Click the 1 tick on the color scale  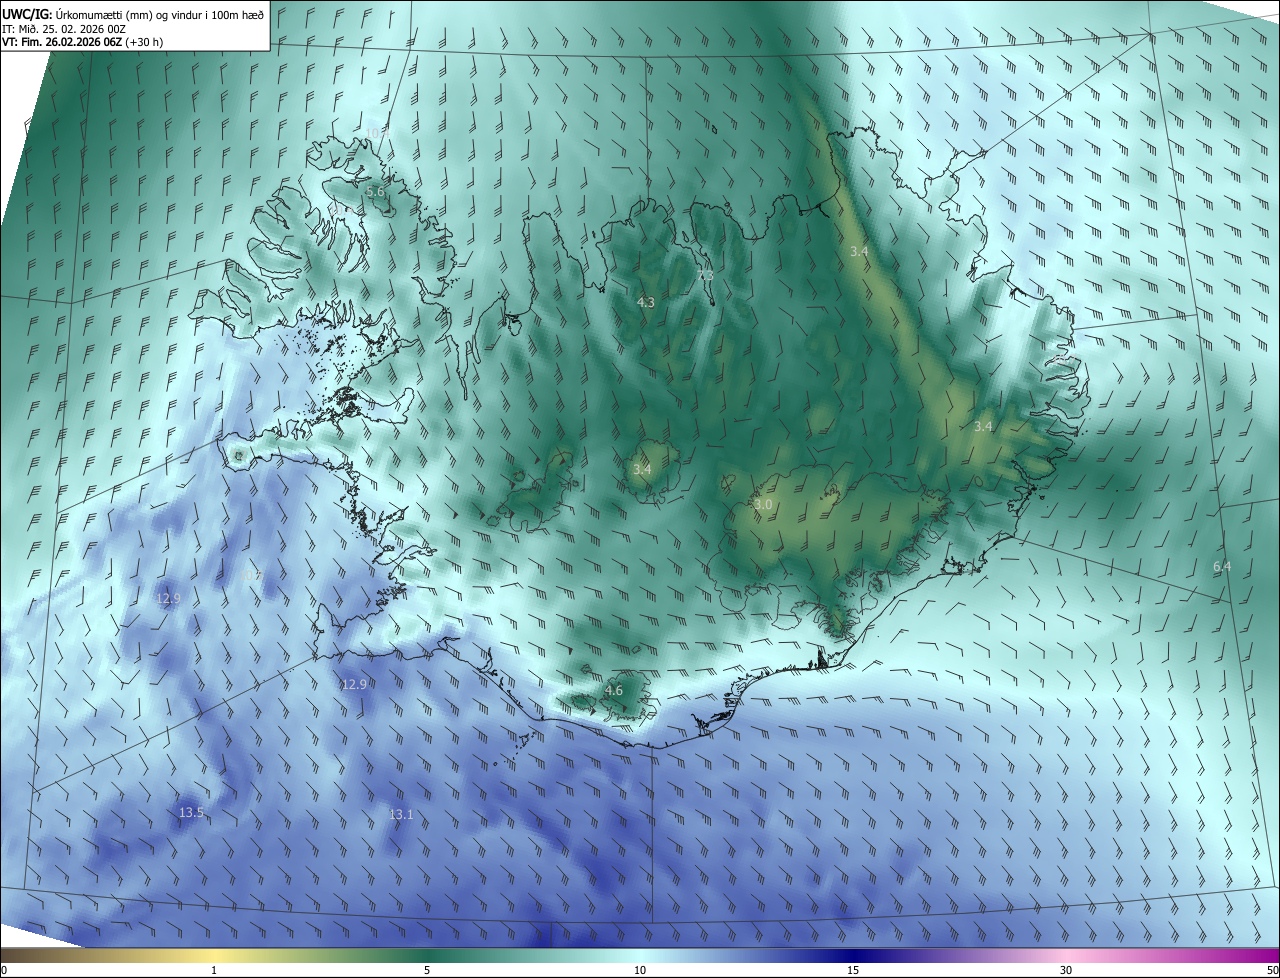214,970
